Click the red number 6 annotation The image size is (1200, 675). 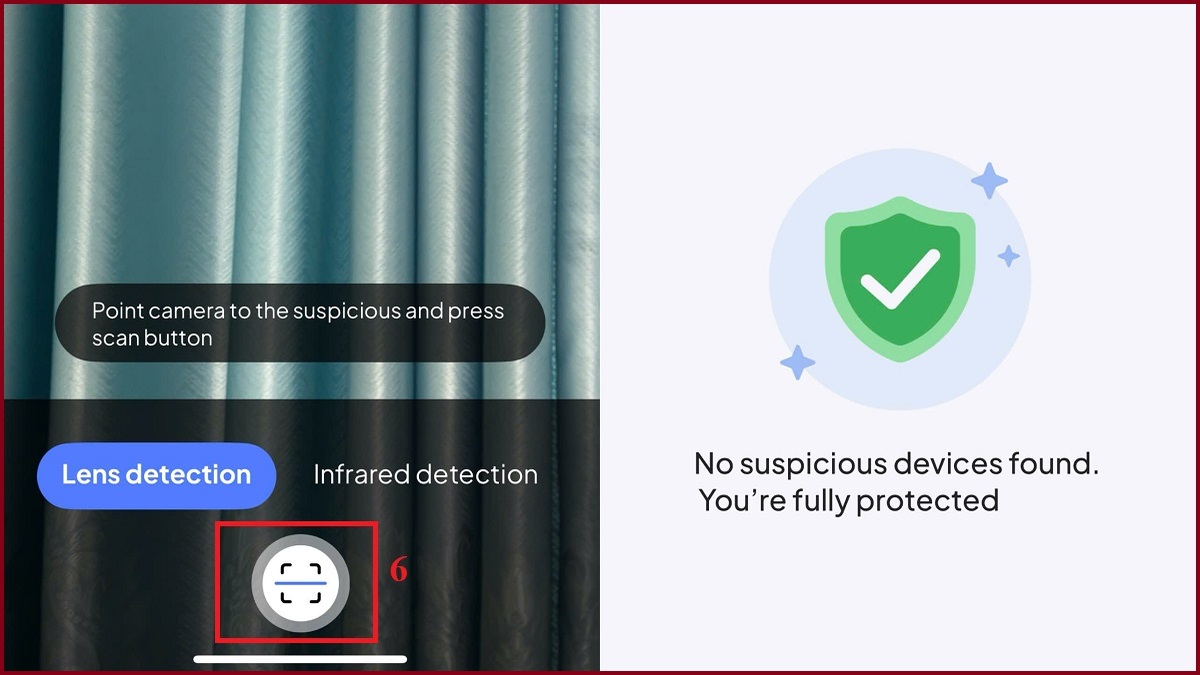[x=398, y=570]
